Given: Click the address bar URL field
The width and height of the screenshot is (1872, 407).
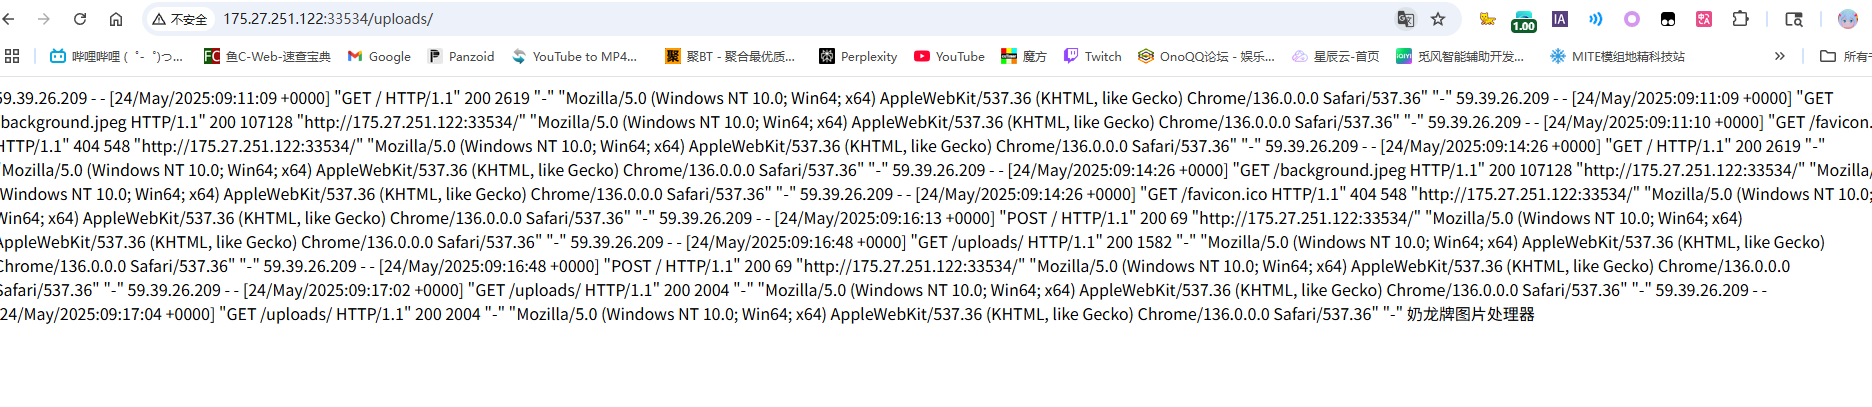Looking at the screenshot, I should 700,19.
